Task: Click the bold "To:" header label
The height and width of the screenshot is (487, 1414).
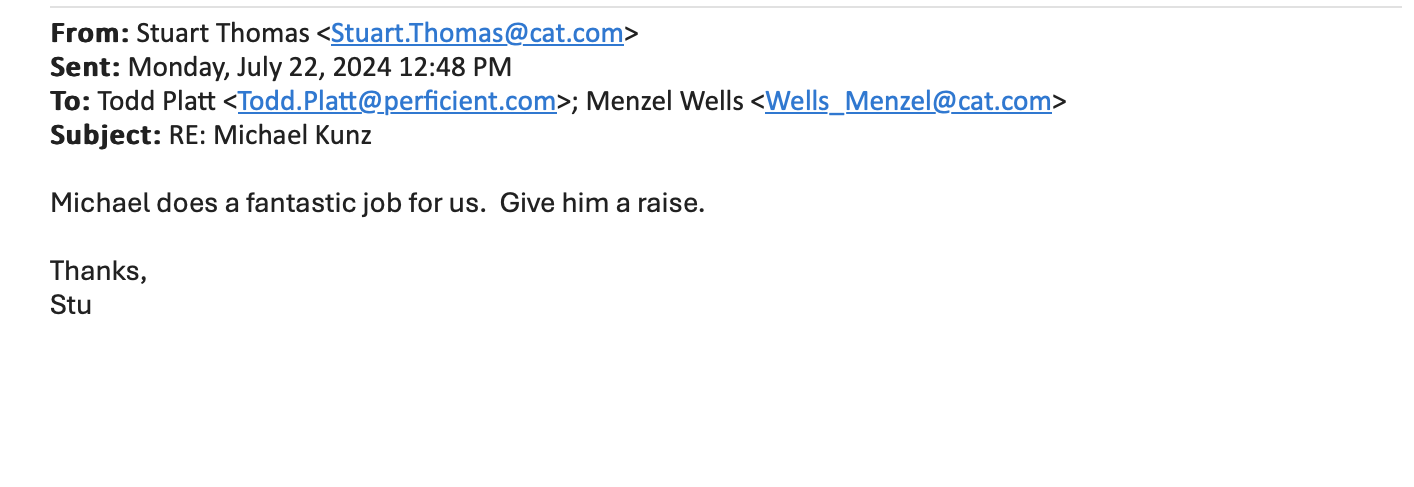Action: coord(70,101)
